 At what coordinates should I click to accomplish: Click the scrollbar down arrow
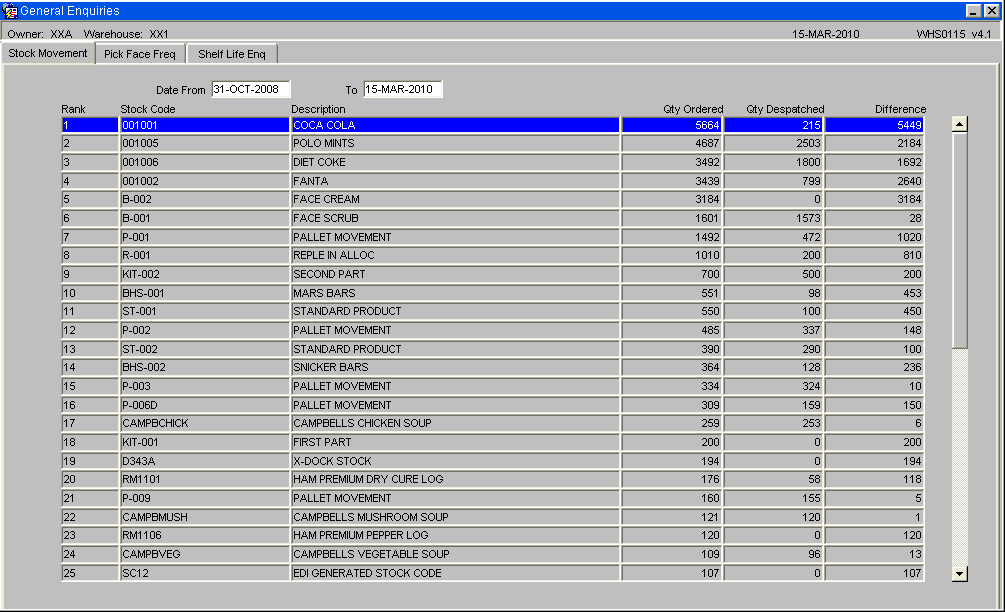959,574
